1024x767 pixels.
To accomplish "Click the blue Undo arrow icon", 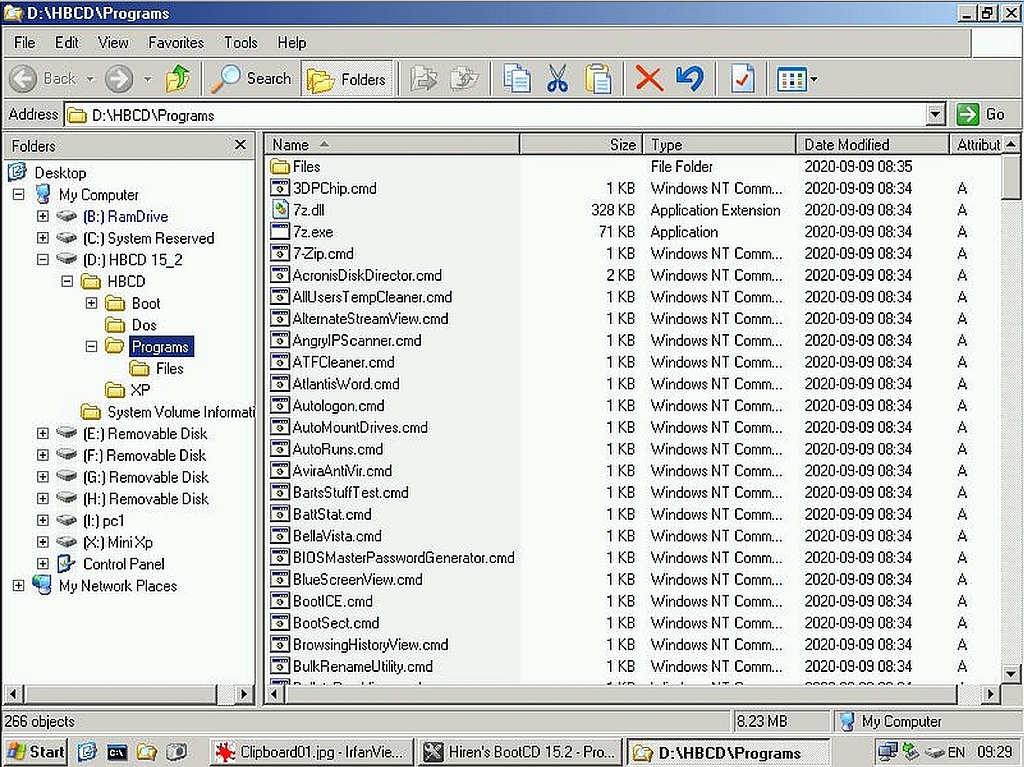I will click(690, 79).
